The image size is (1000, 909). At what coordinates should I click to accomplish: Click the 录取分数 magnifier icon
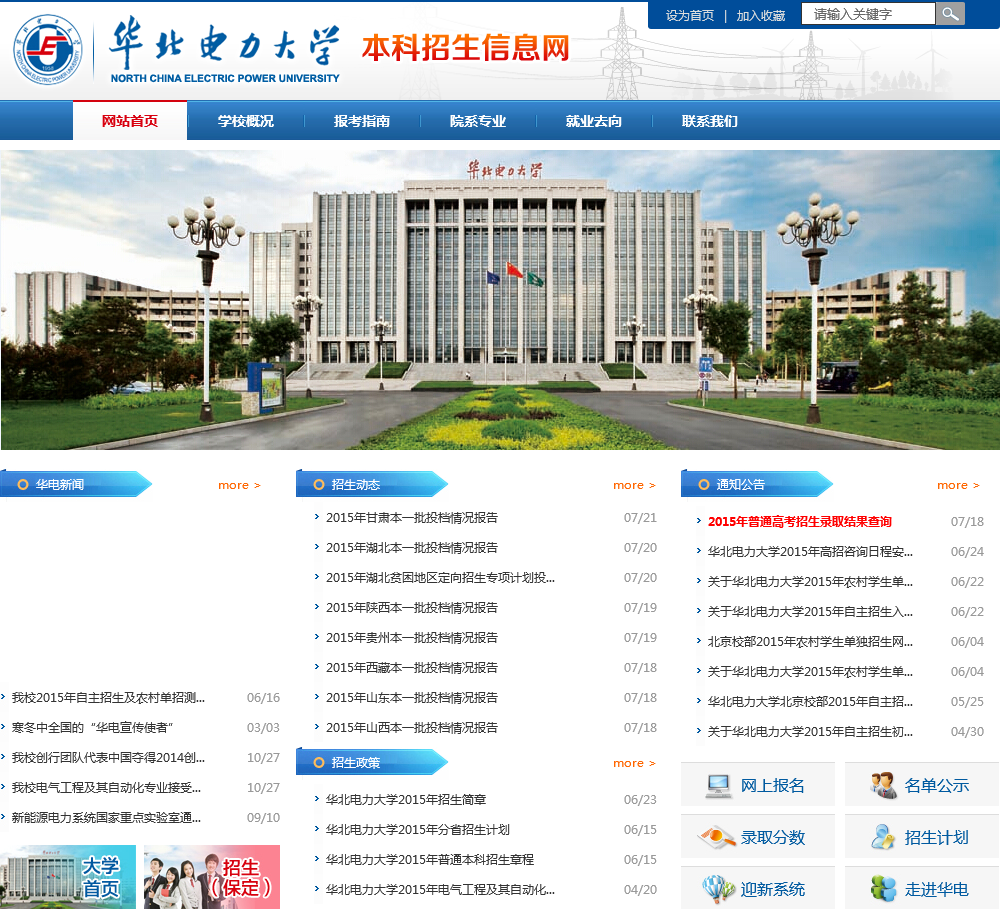coord(717,837)
